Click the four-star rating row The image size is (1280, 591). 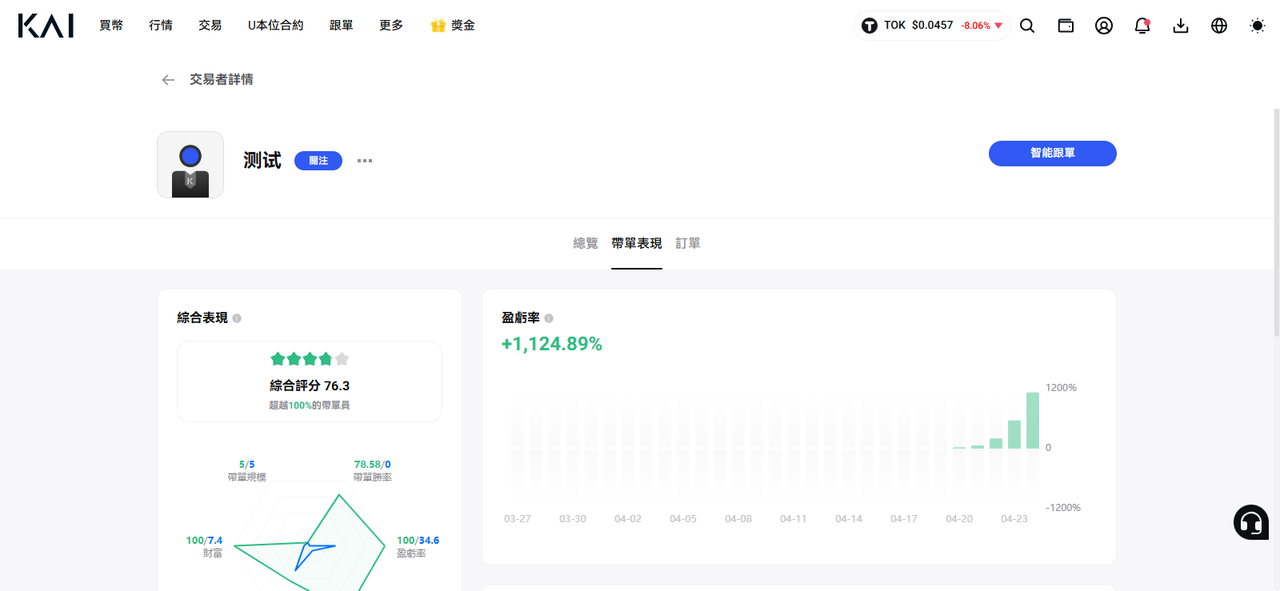tap(309, 359)
